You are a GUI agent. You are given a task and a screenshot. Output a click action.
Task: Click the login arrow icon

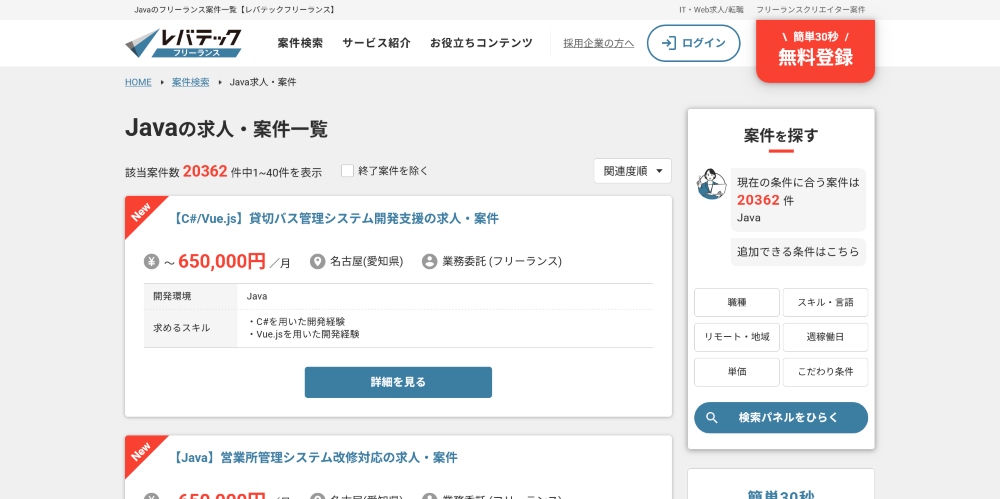click(x=668, y=43)
